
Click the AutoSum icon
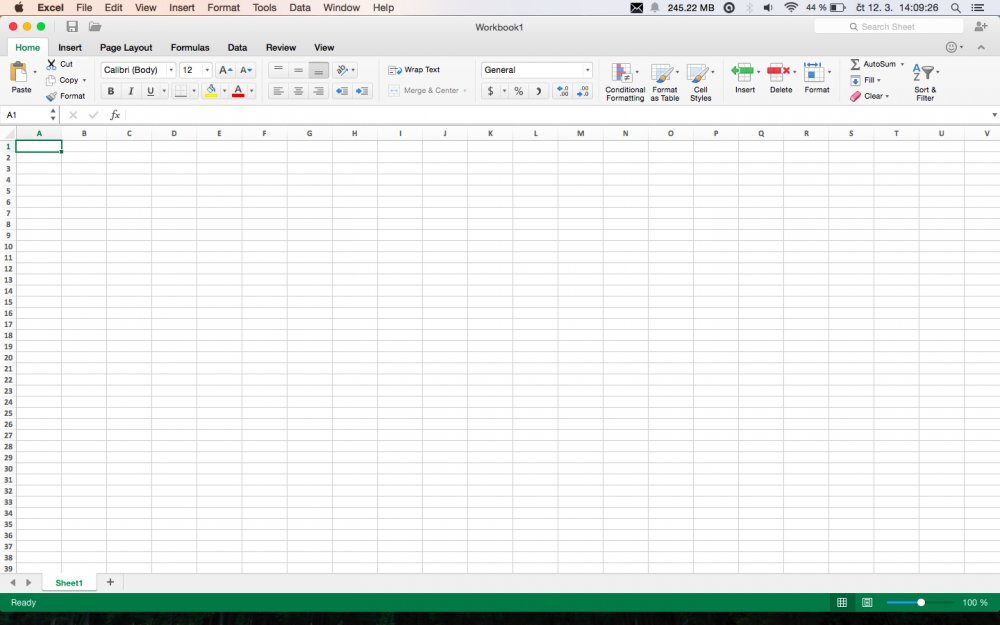856,64
